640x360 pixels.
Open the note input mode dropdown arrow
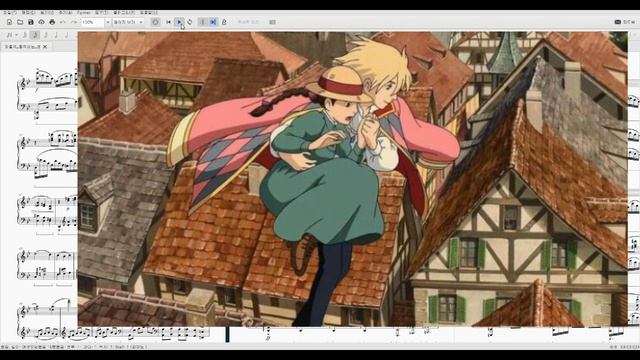tap(16, 35)
